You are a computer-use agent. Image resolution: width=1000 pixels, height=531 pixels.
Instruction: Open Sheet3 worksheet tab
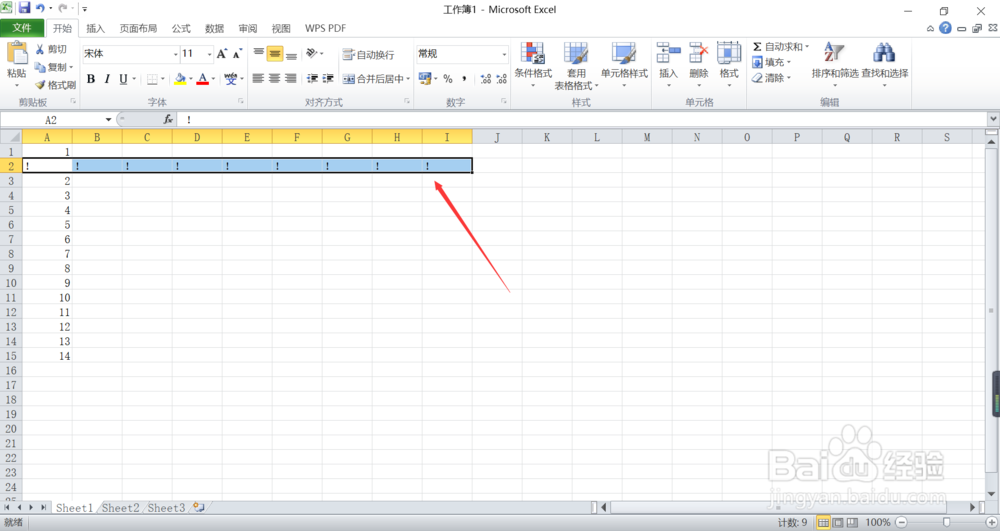pyautogui.click(x=166, y=507)
